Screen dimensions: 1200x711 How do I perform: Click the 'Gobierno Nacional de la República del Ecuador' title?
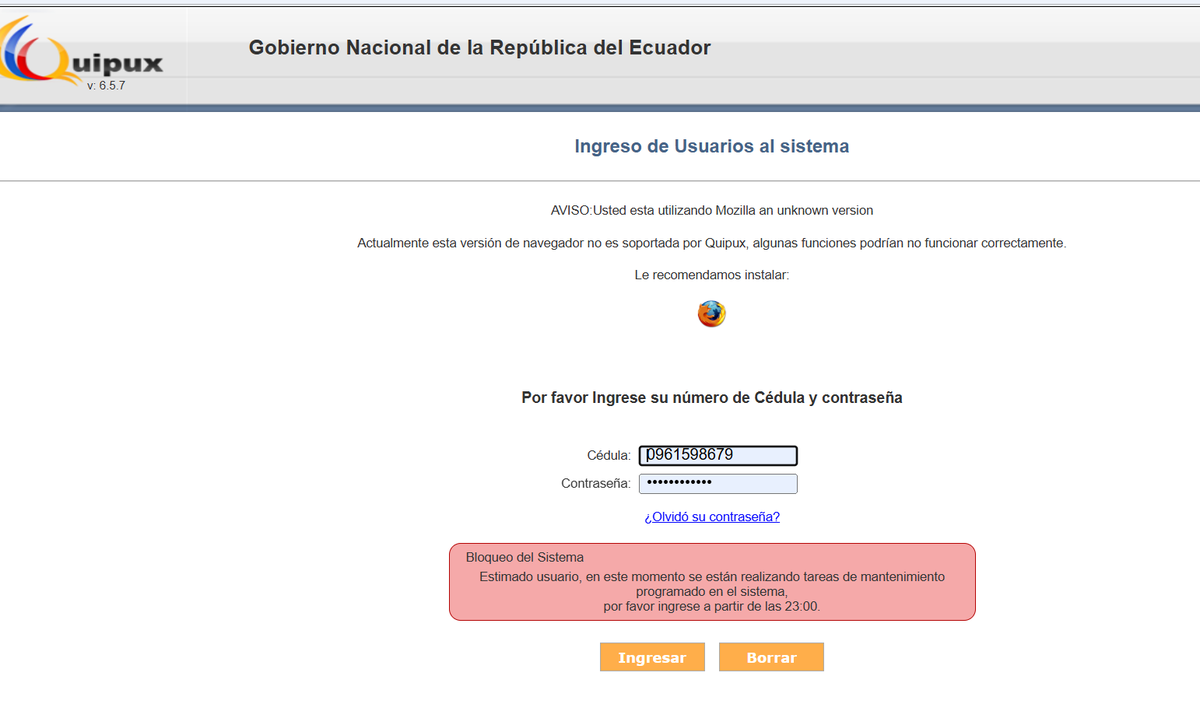click(480, 47)
